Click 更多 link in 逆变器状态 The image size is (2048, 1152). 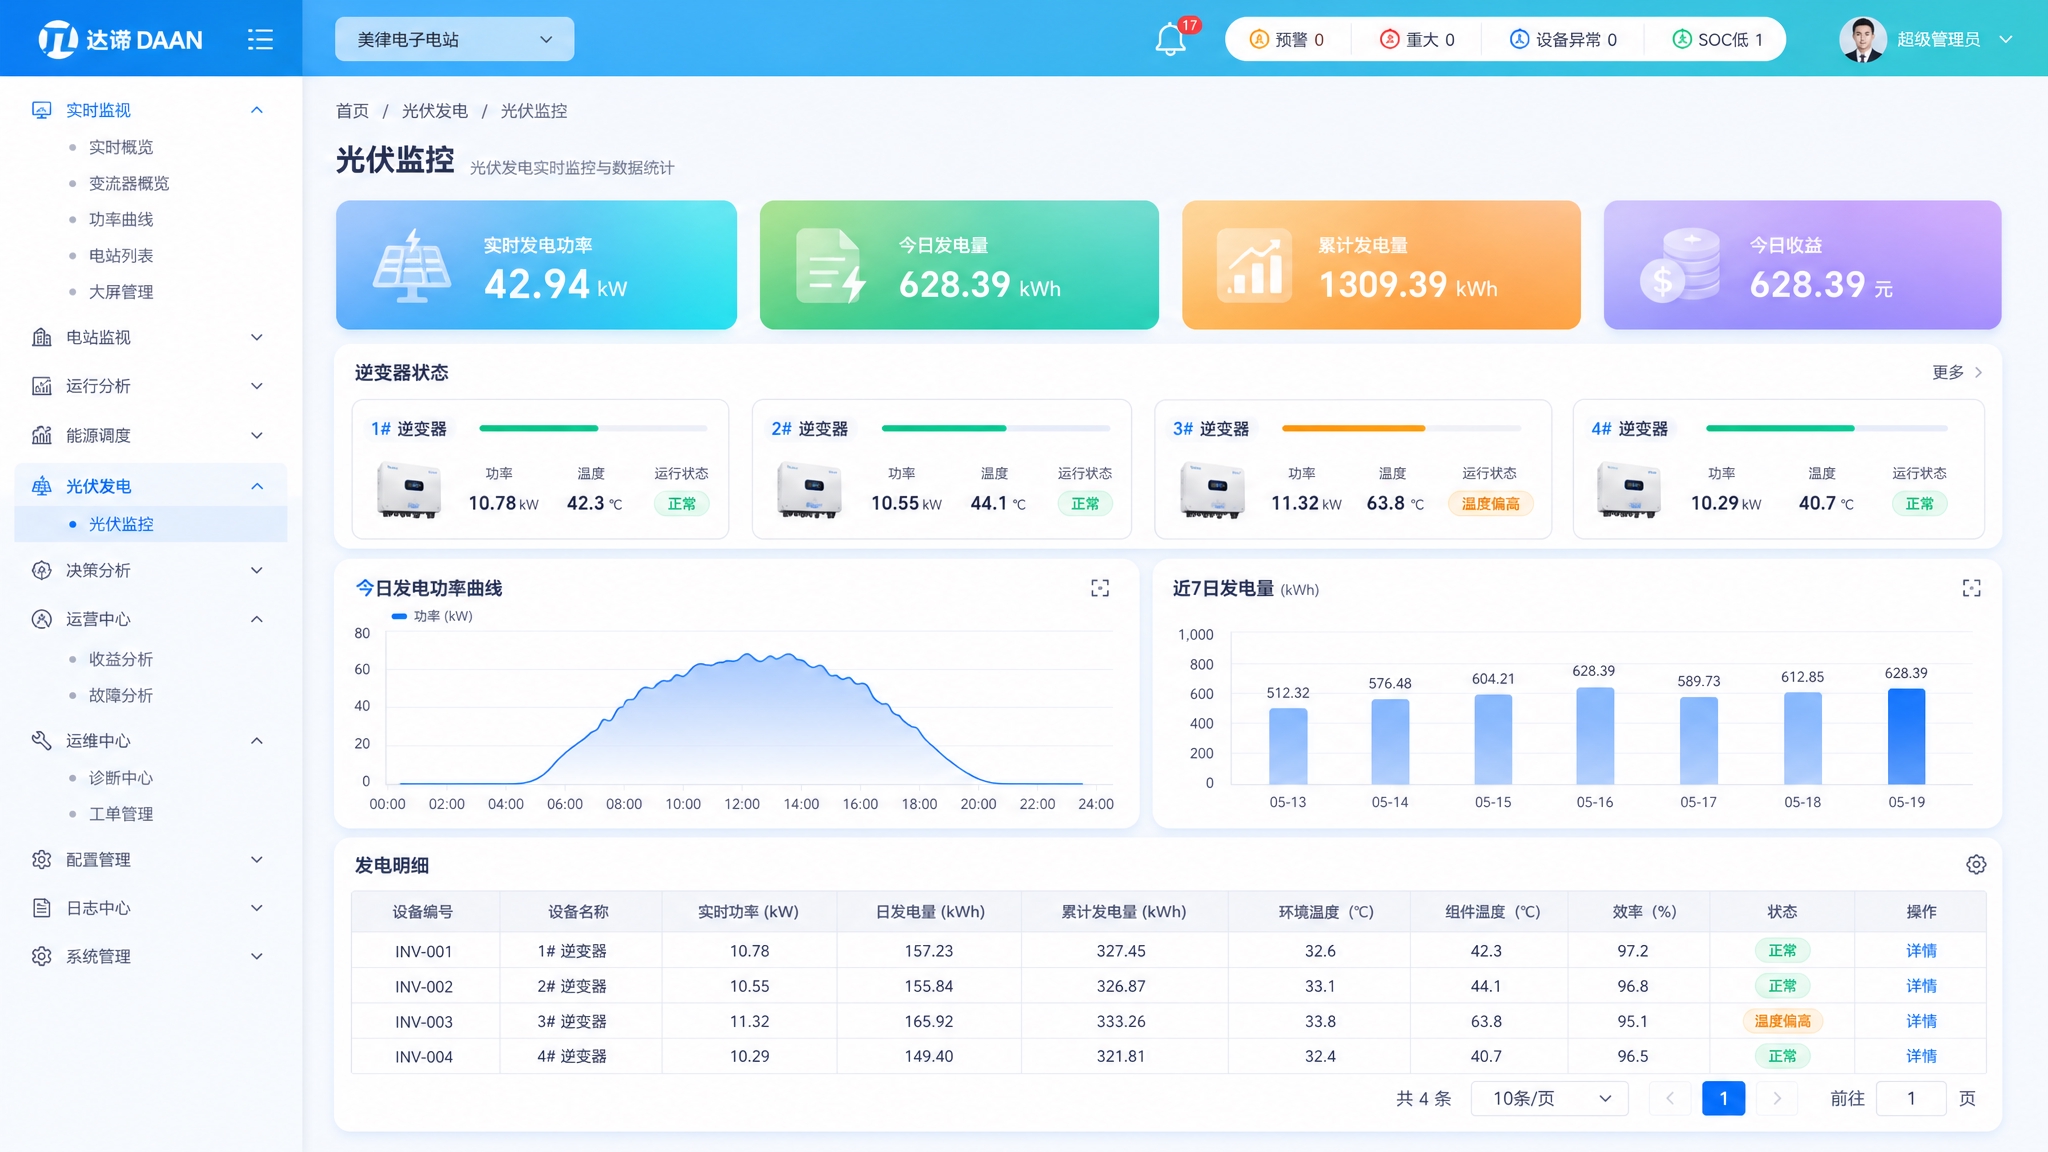tap(1957, 372)
